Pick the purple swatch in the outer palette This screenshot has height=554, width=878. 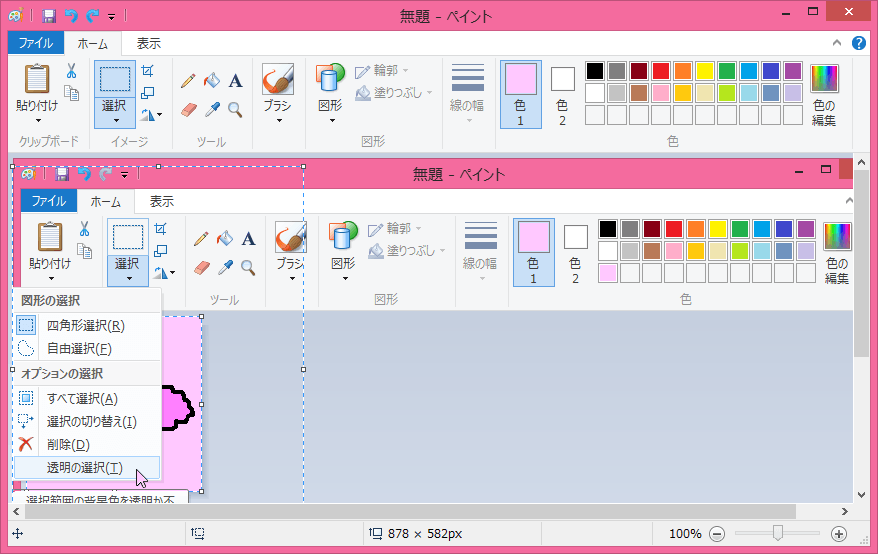click(793, 71)
